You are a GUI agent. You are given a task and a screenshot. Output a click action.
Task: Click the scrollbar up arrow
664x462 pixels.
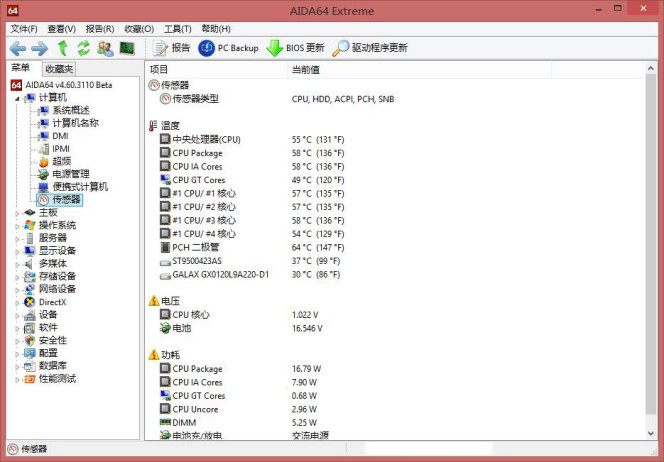pyautogui.click(x=651, y=68)
